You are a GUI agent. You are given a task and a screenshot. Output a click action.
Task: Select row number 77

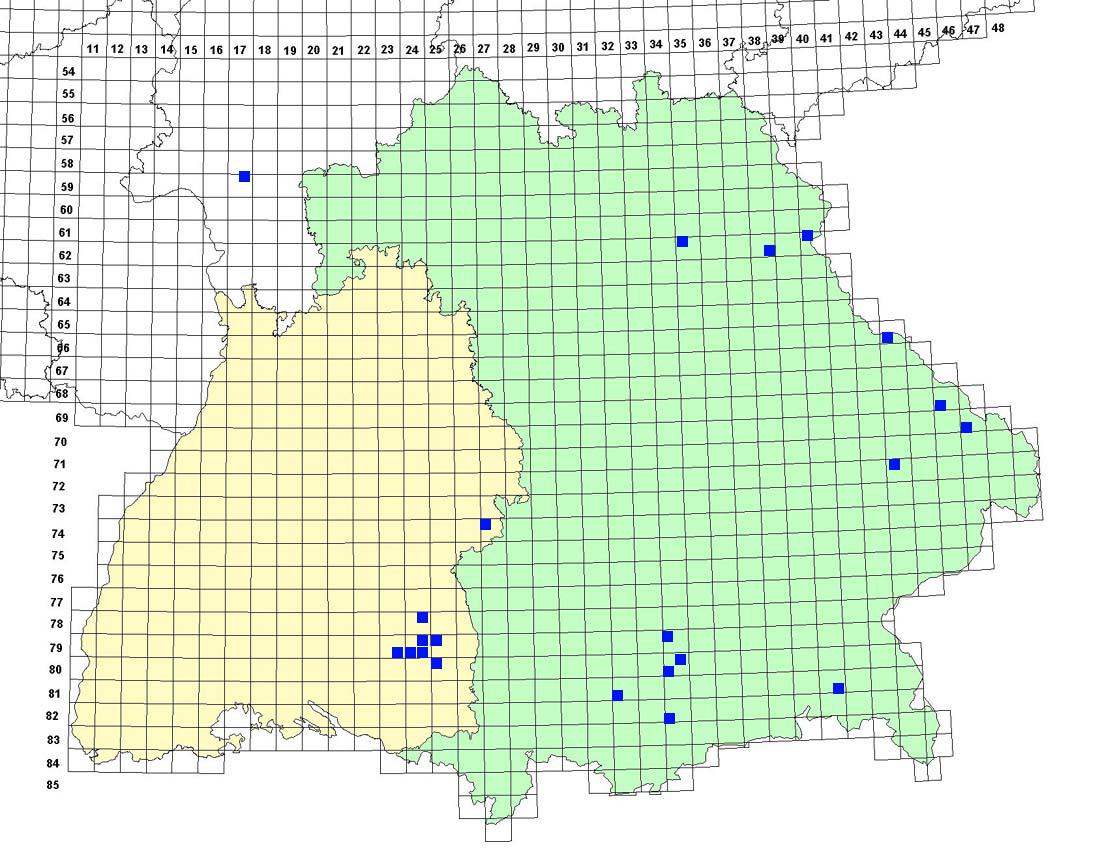pyautogui.click(x=57, y=602)
